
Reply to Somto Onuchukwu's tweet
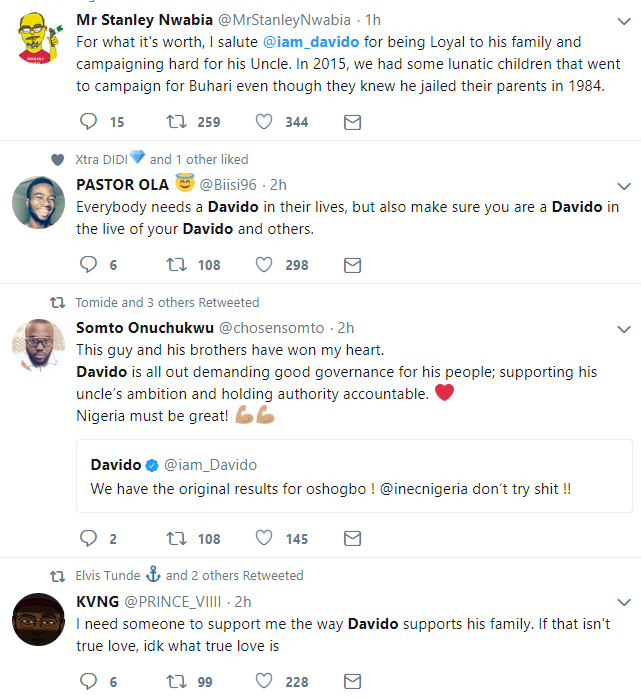pos(89,539)
